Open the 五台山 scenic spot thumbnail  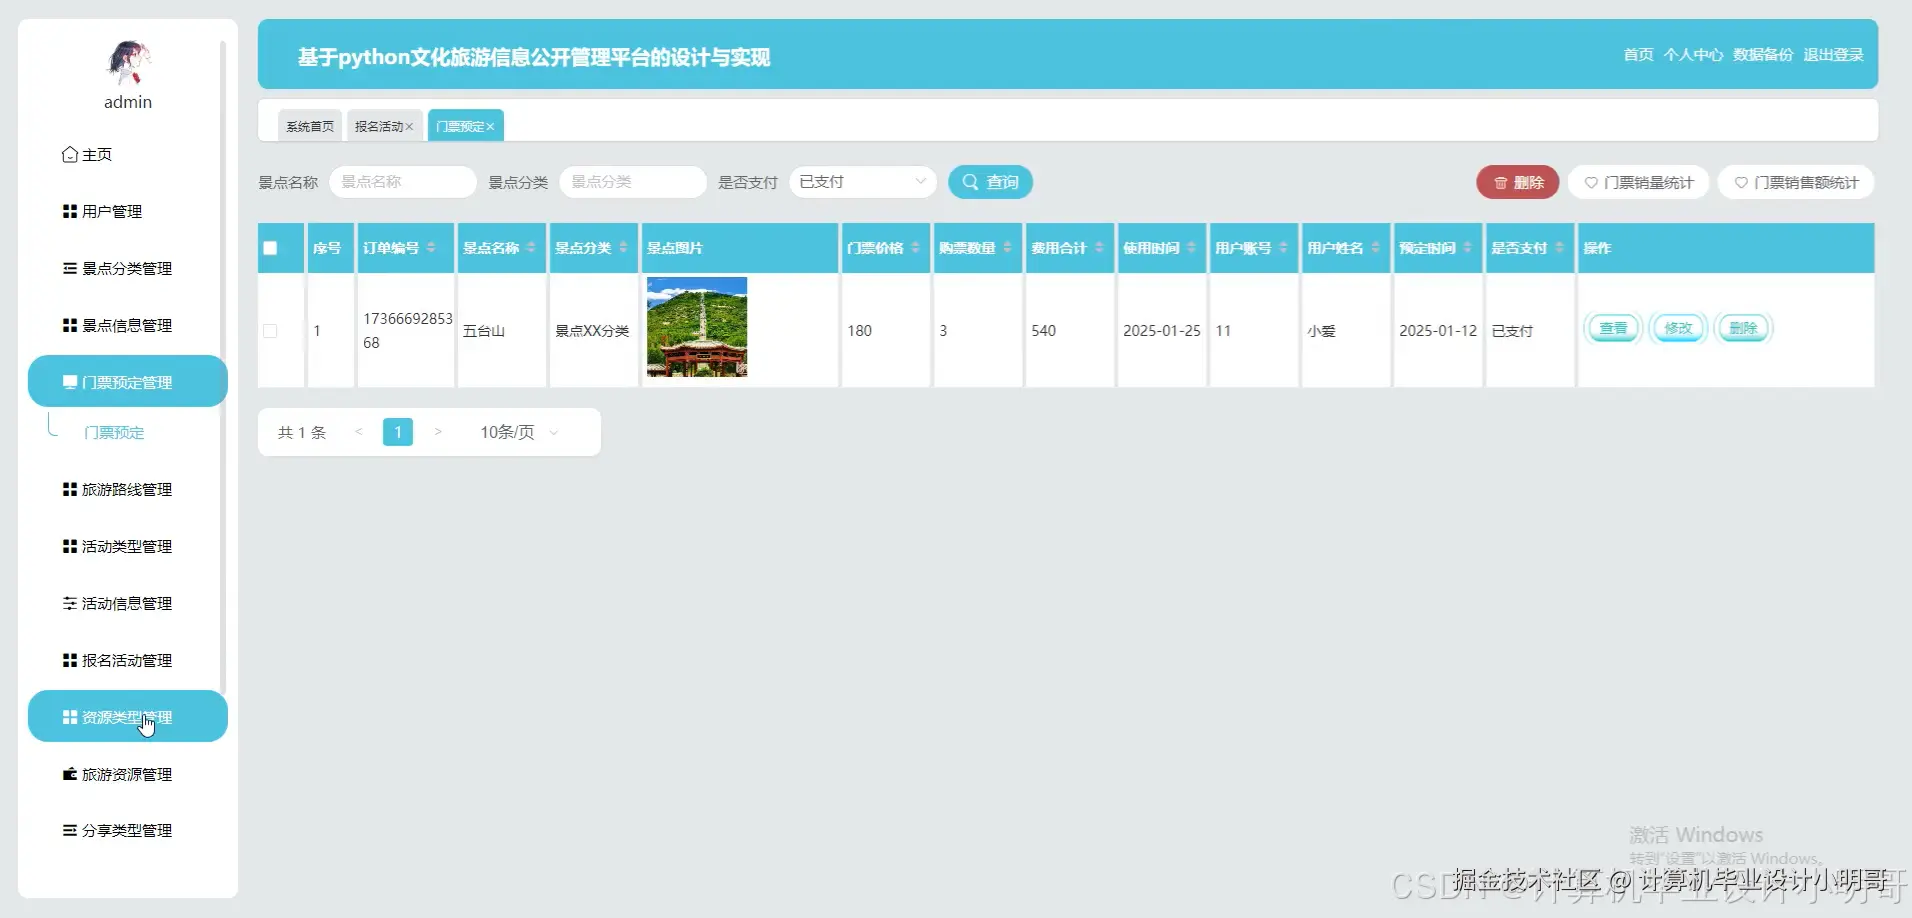pyautogui.click(x=697, y=327)
